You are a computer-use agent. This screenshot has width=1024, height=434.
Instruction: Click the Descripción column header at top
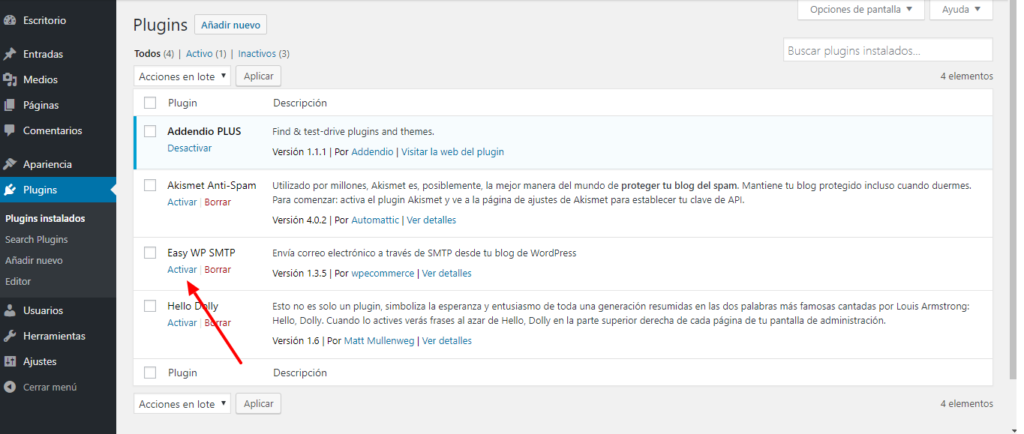[x=300, y=103]
